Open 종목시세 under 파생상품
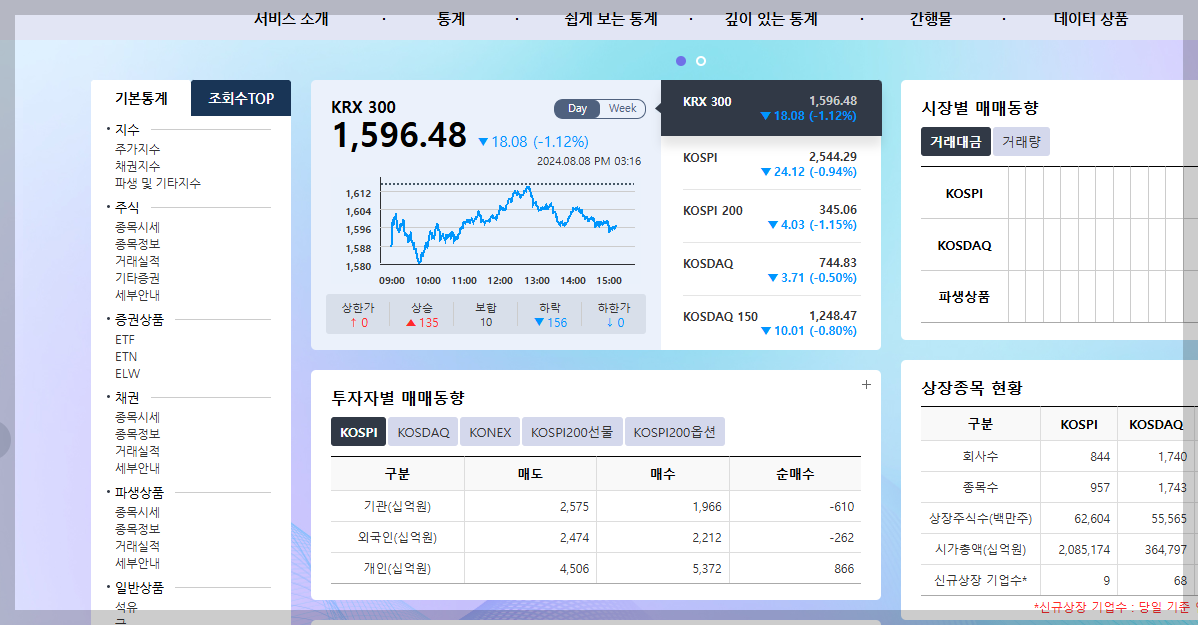This screenshot has width=1198, height=625. click(138, 512)
